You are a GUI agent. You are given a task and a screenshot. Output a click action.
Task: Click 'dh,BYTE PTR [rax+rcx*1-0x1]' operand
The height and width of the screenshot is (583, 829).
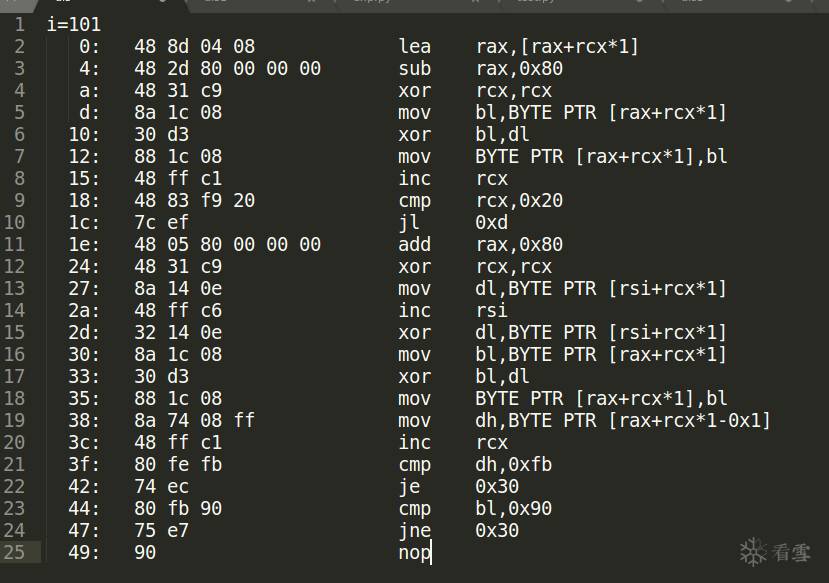pos(623,420)
